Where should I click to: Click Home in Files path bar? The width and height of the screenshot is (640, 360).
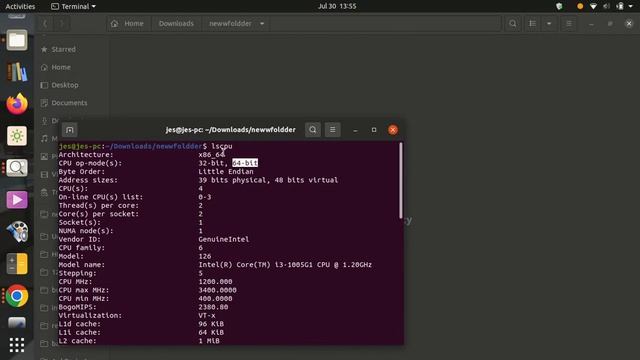click(127, 24)
